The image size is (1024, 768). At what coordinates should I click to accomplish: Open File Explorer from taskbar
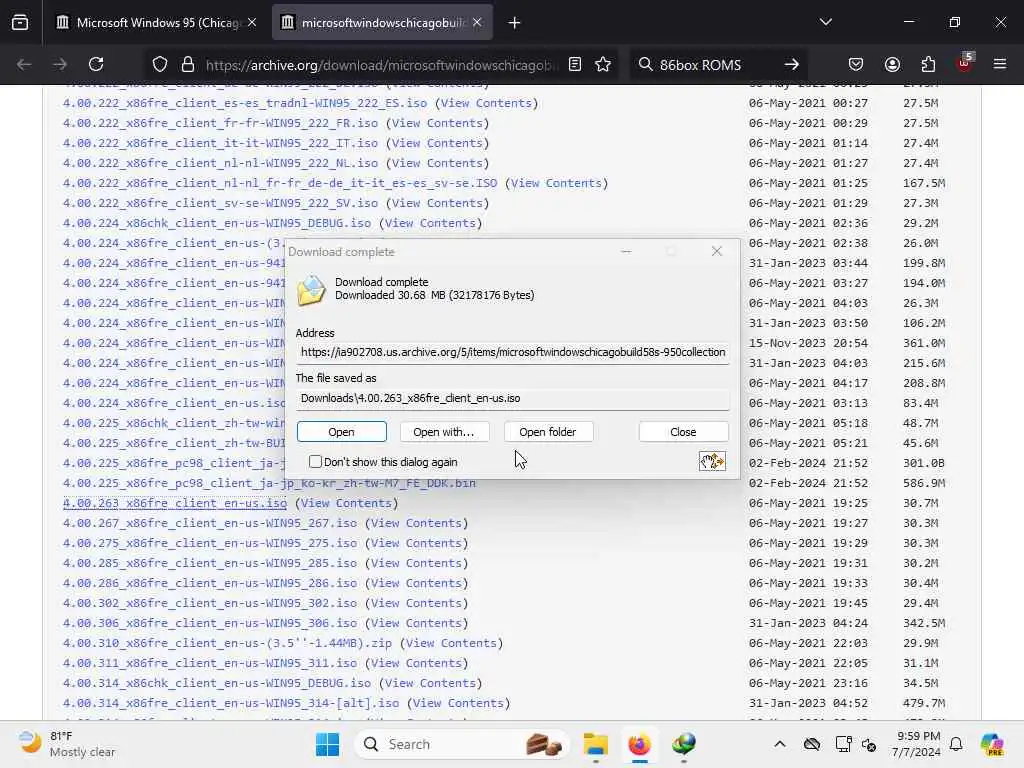[596, 744]
